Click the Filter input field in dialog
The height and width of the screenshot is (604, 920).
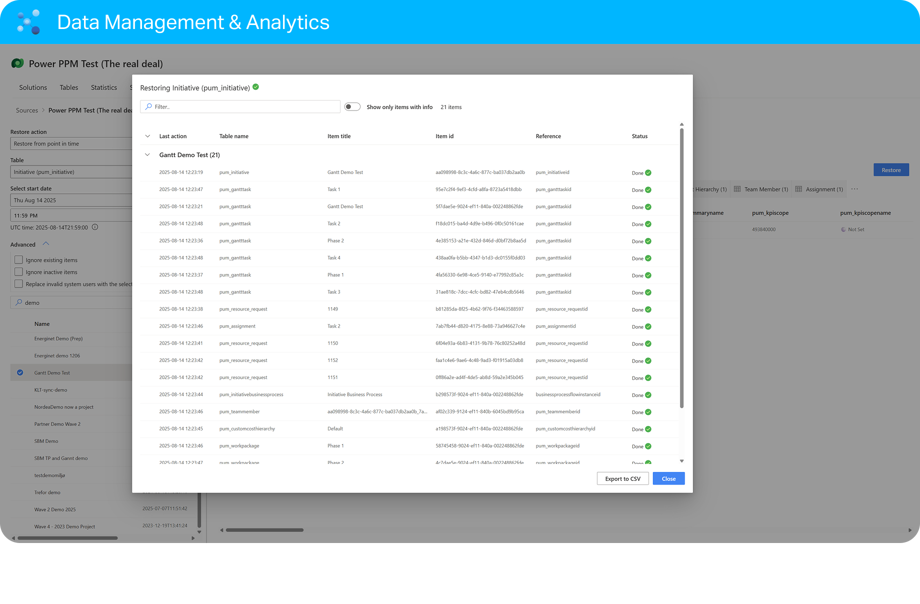pyautogui.click(x=240, y=107)
